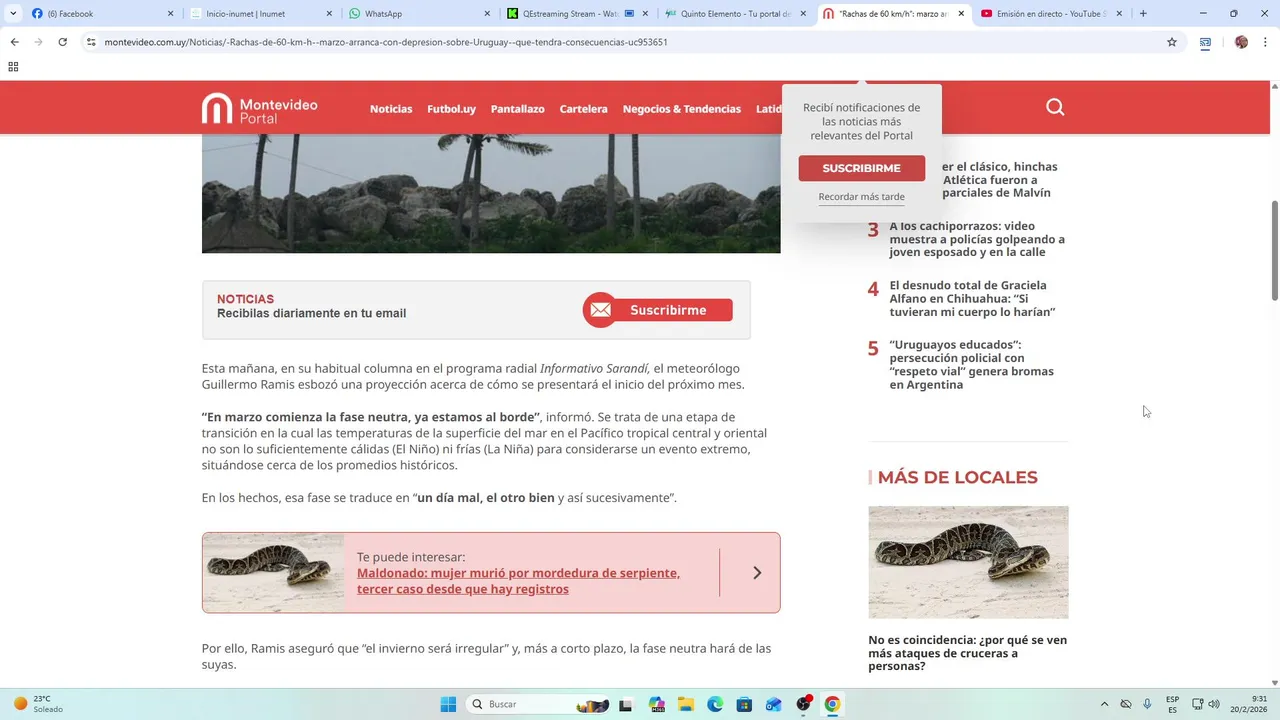
Task: Reload the page with refresh icon
Action: (x=62, y=42)
